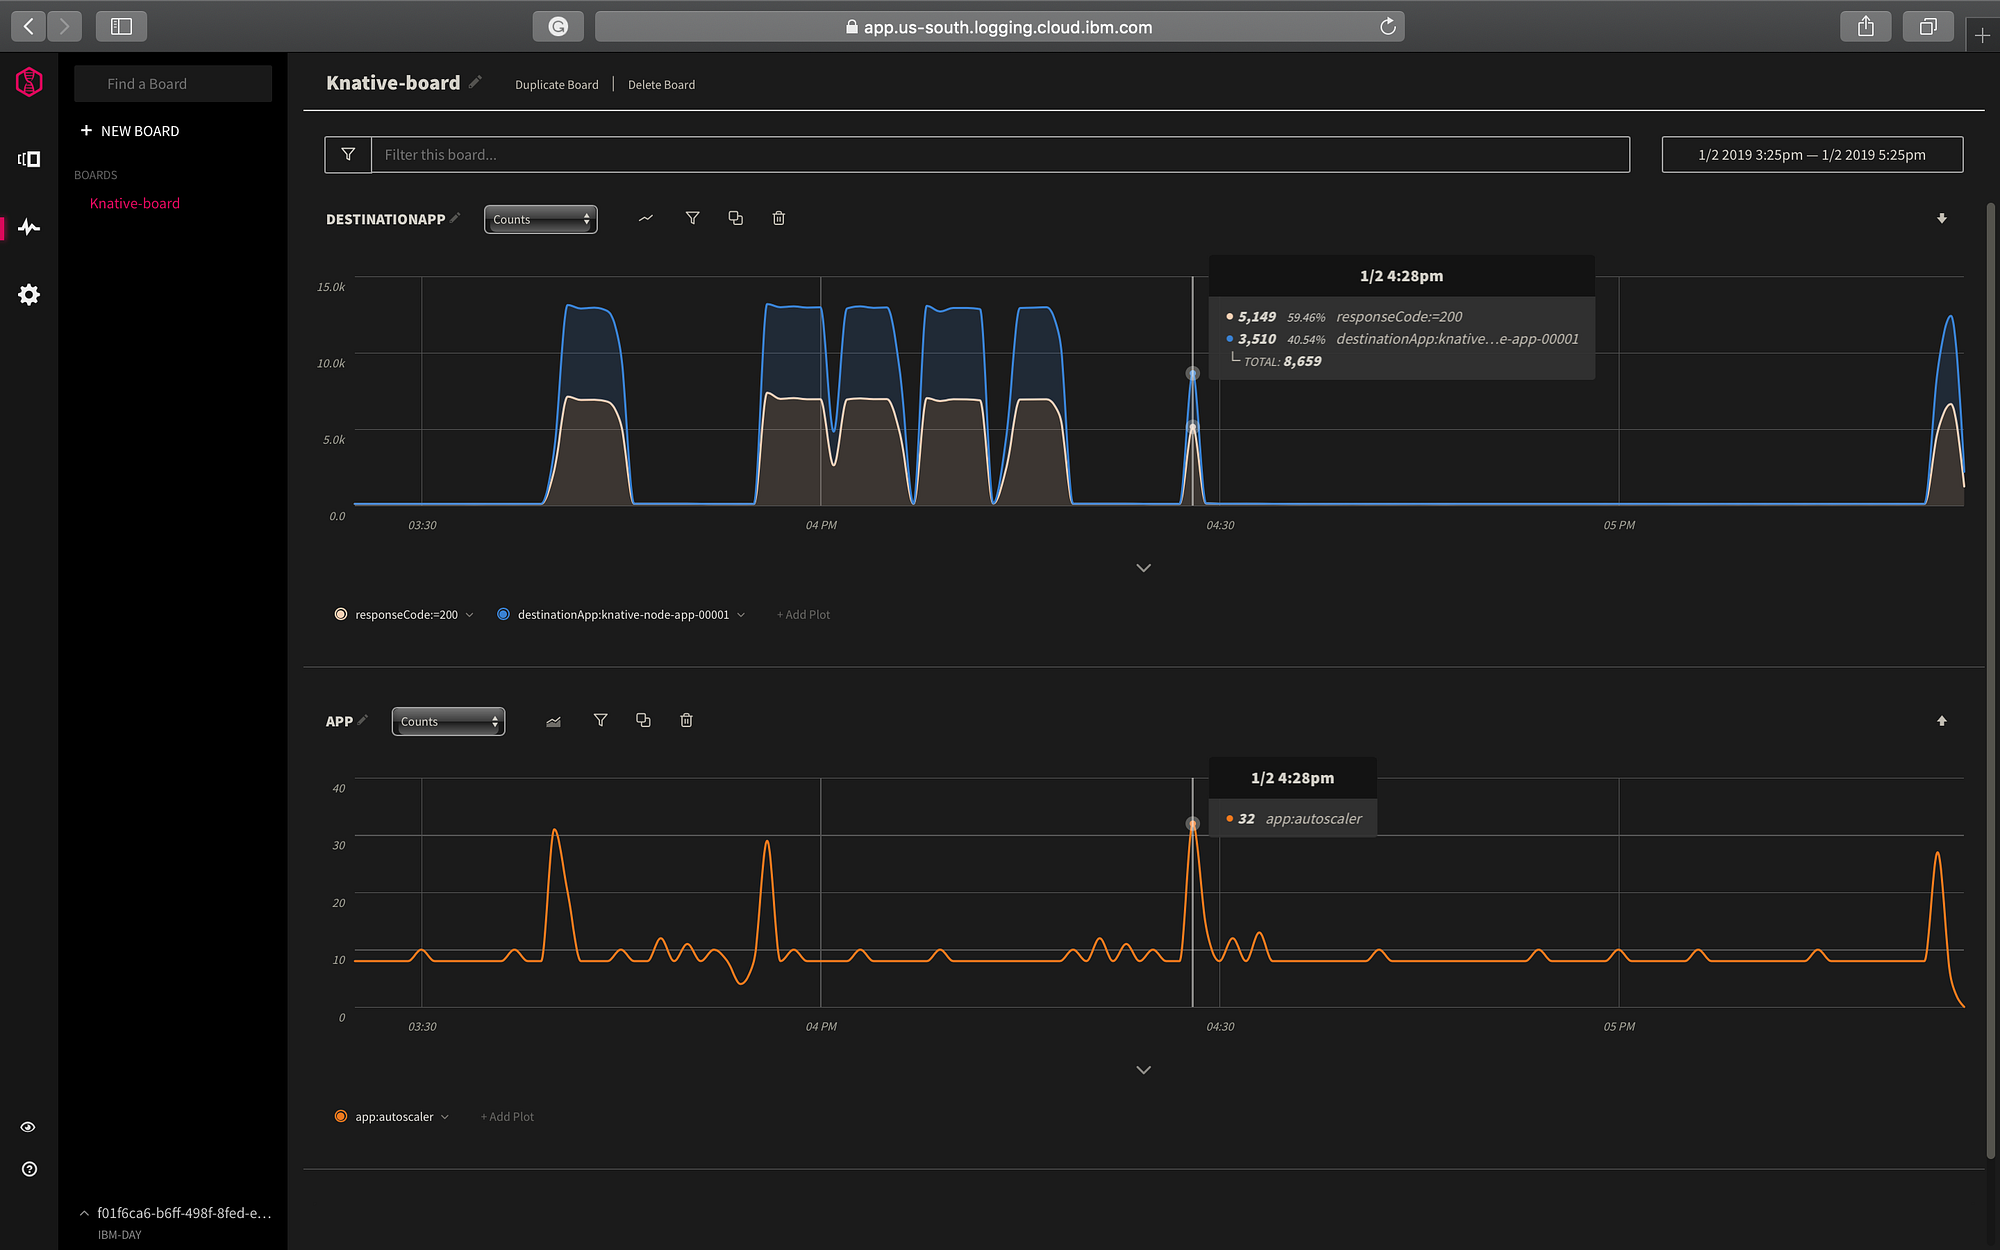This screenshot has height=1250, width=2000.
Task: Select Knative-board in the boards list
Action: (x=135, y=203)
